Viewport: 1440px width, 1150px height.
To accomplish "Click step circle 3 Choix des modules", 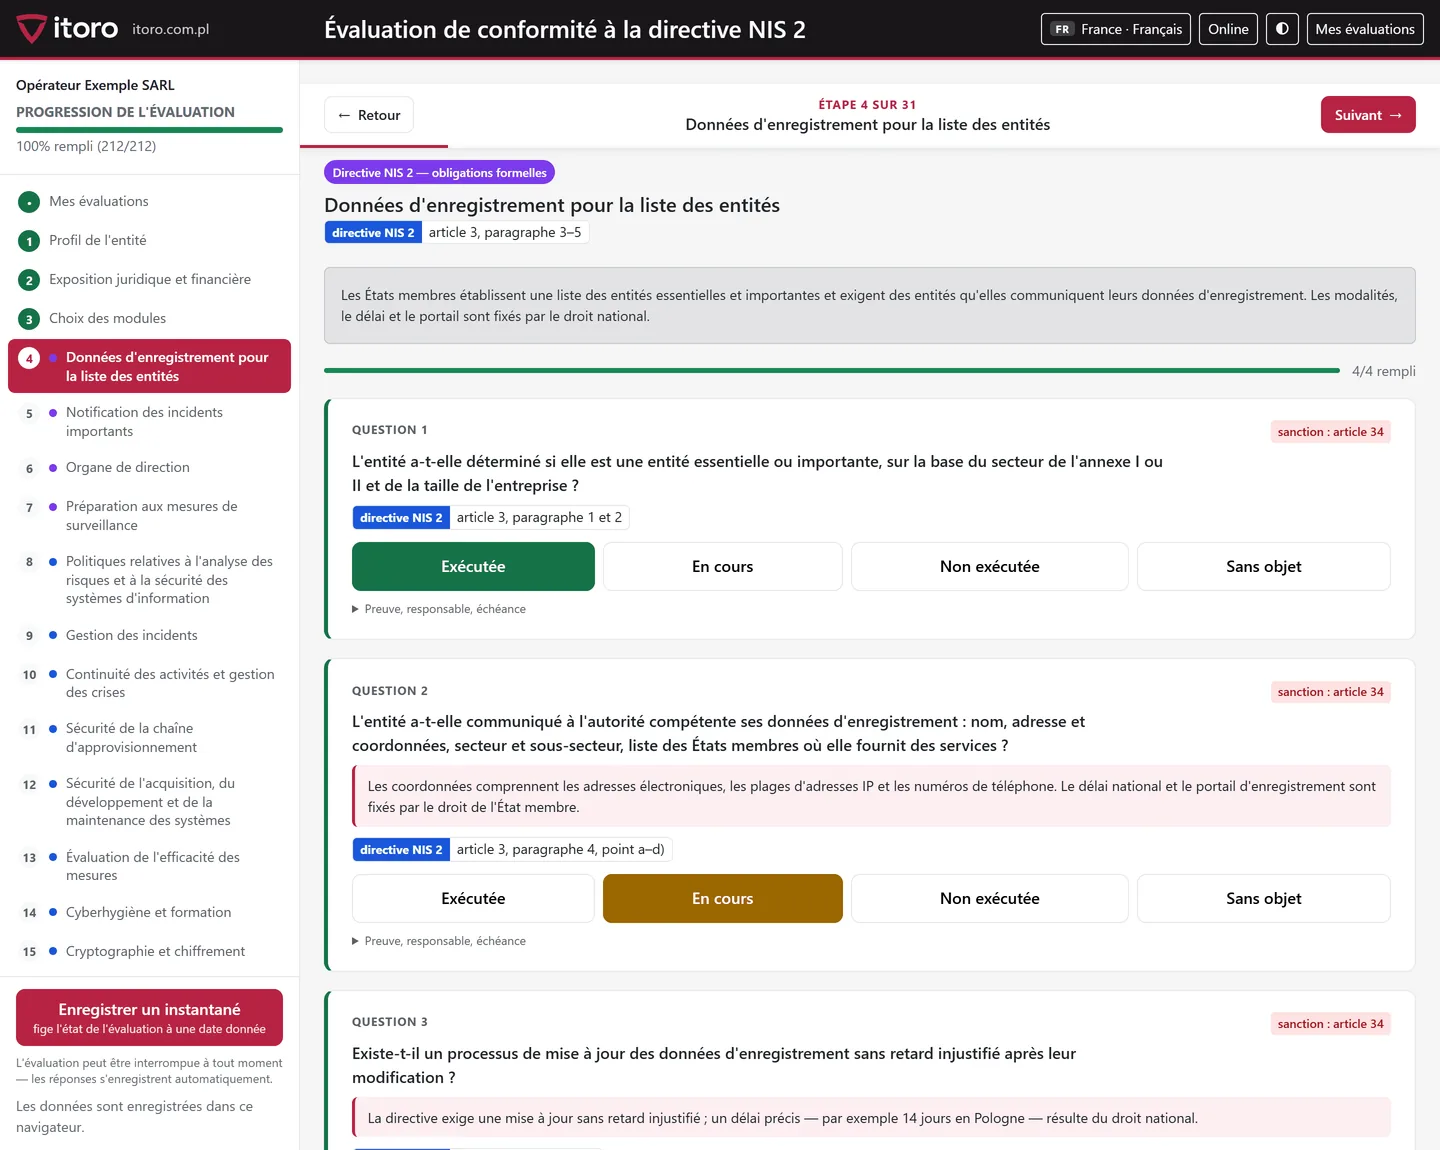I will tap(29, 319).
